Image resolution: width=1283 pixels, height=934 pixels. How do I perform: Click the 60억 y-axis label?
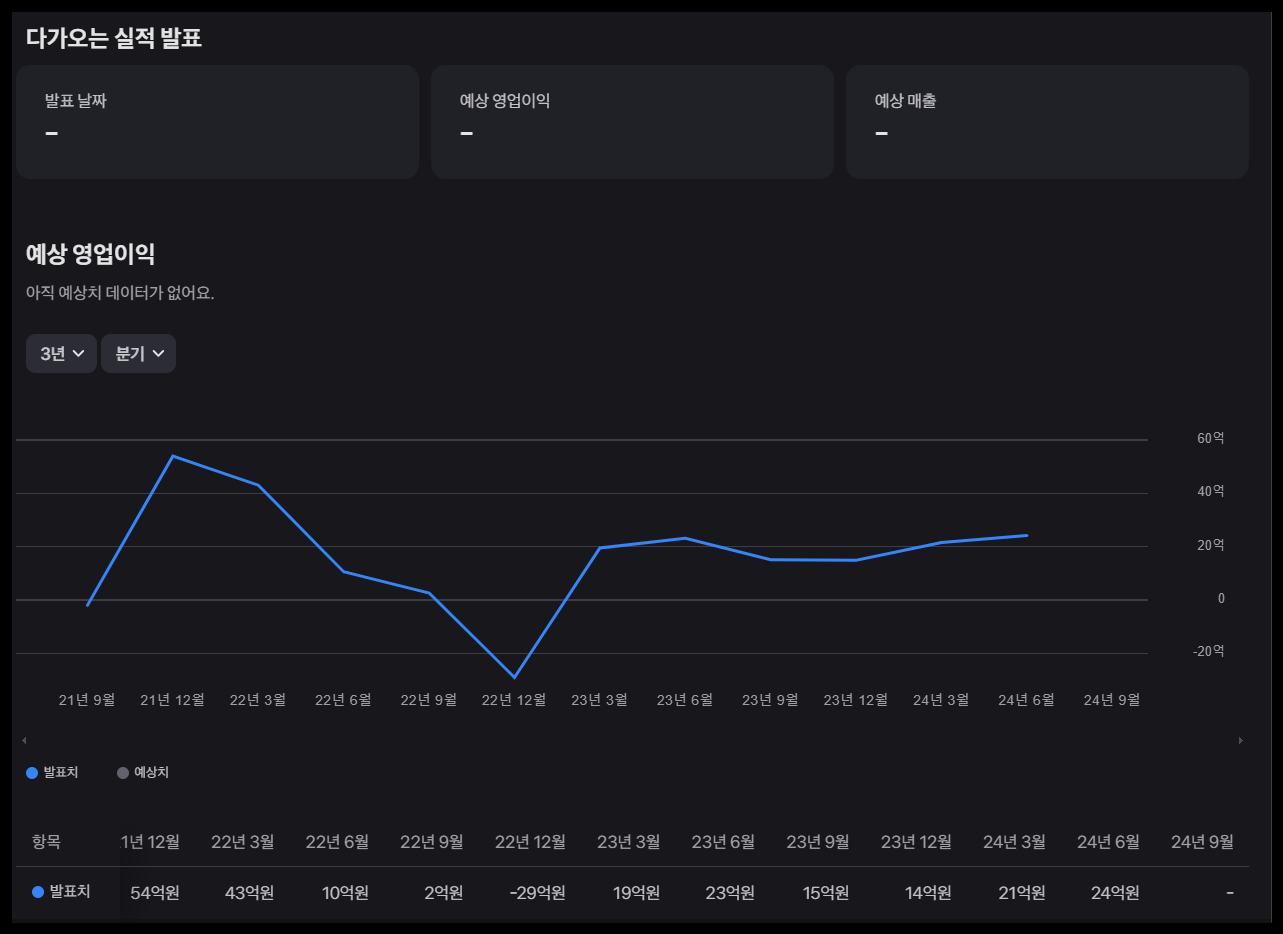click(x=1211, y=438)
